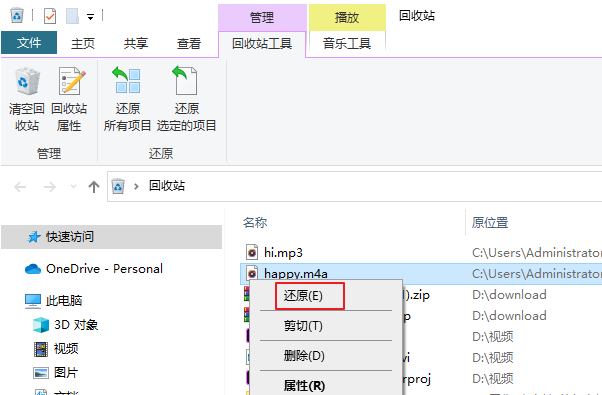Click the Properties checkmark quick access icon
This screenshot has height=395, width=602.
pyautogui.click(x=50, y=16)
